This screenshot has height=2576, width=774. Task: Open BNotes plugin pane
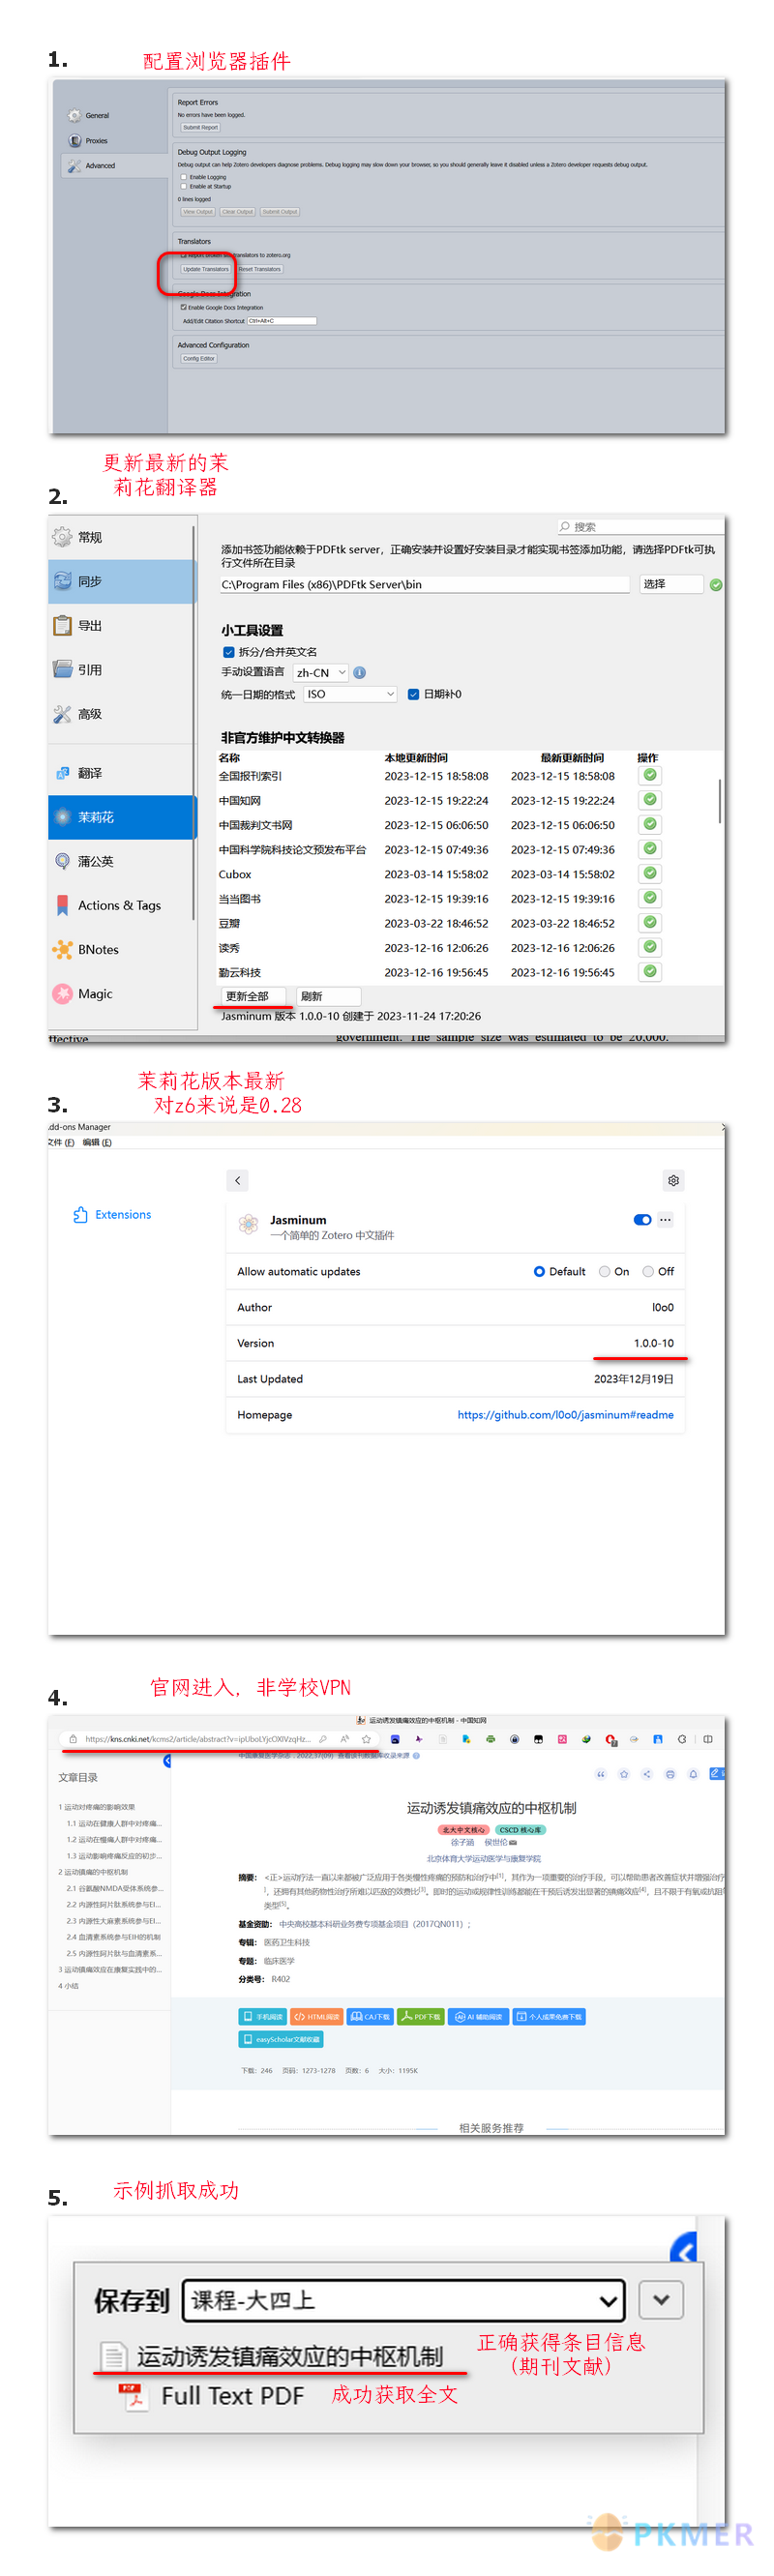pyautogui.click(x=120, y=949)
